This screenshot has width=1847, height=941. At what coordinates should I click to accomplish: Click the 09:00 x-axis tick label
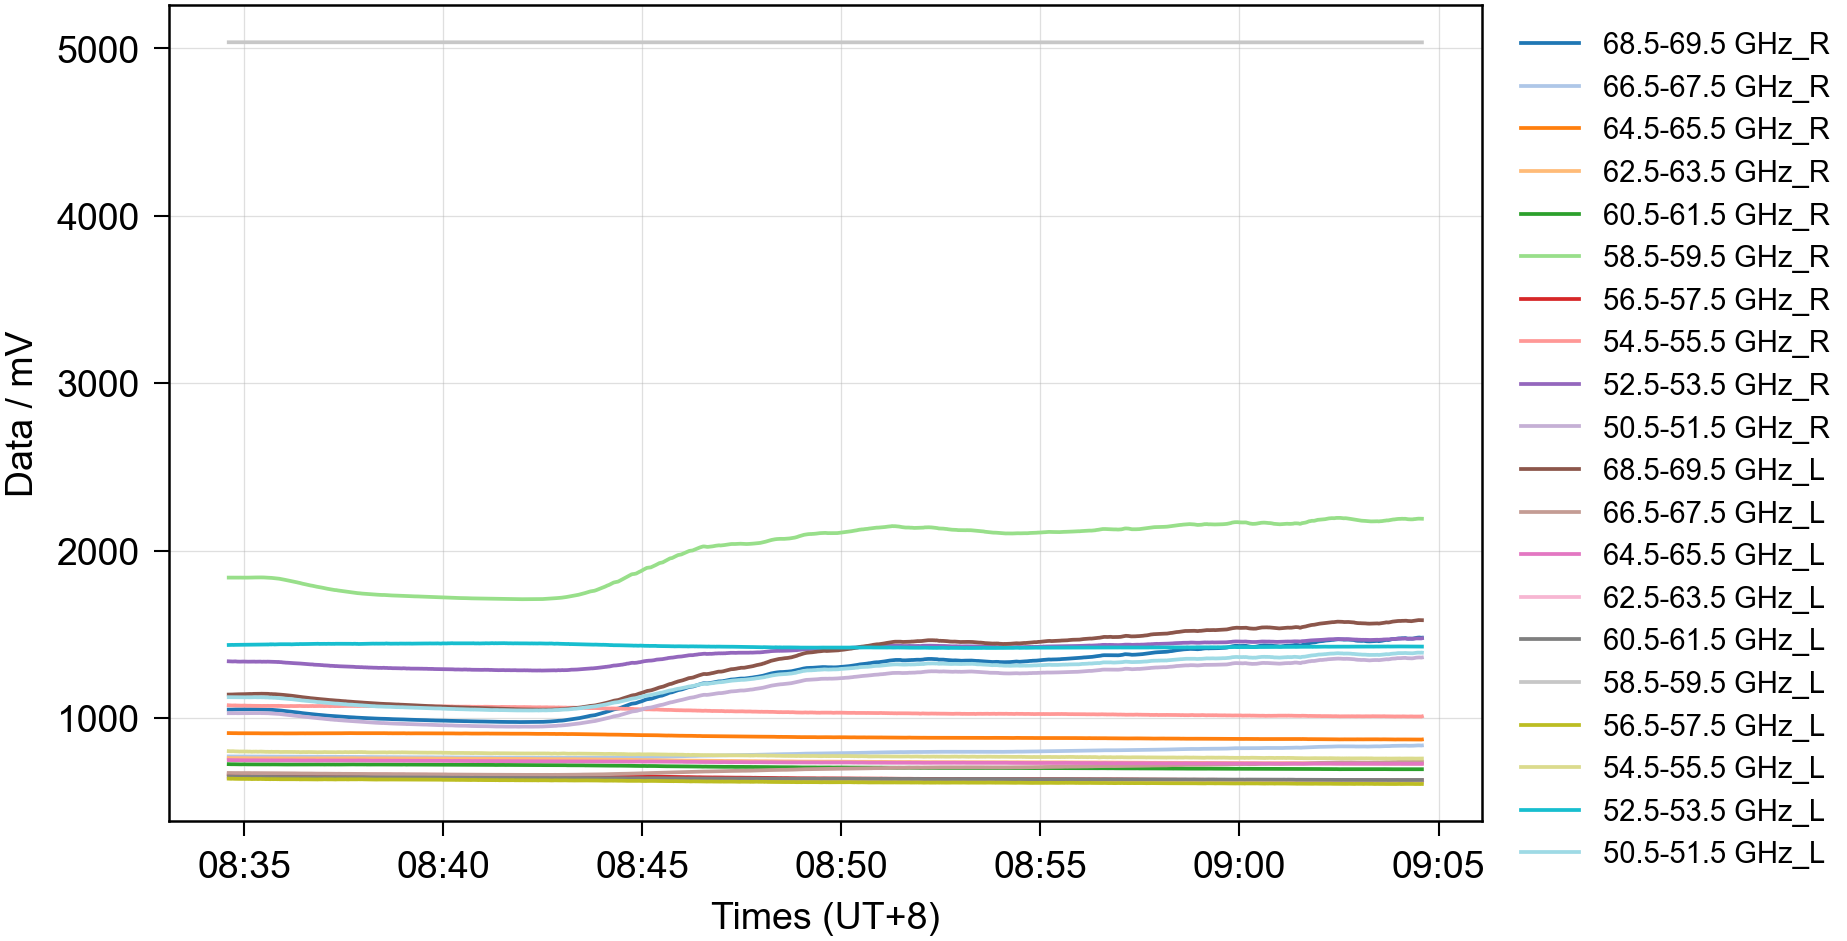pos(1238,865)
